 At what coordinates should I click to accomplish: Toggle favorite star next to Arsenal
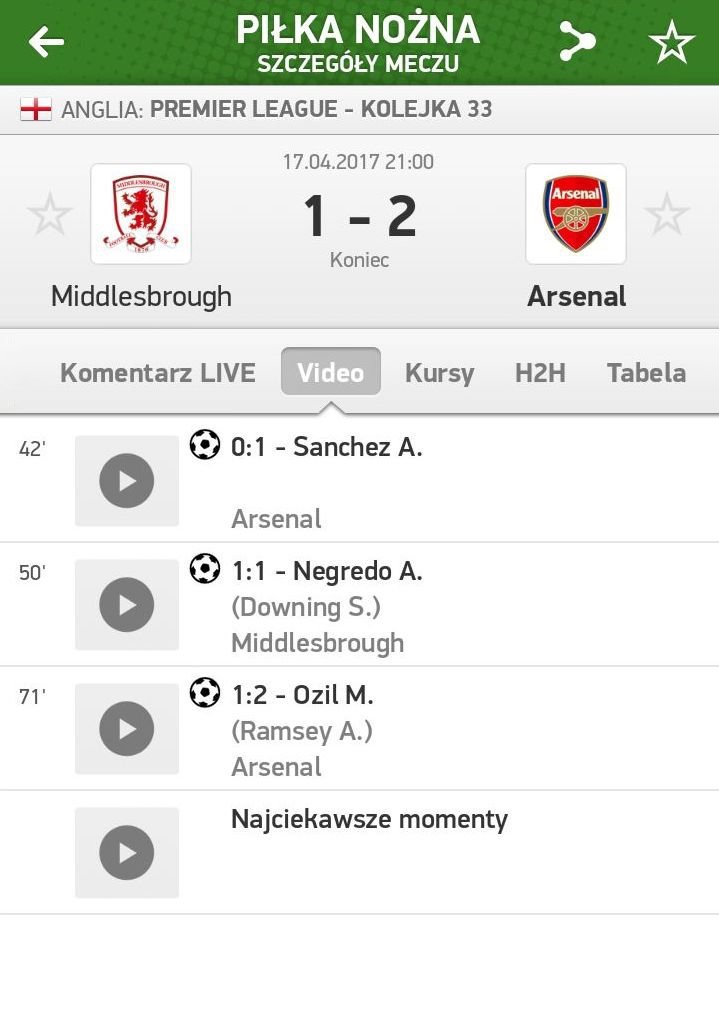coord(667,214)
